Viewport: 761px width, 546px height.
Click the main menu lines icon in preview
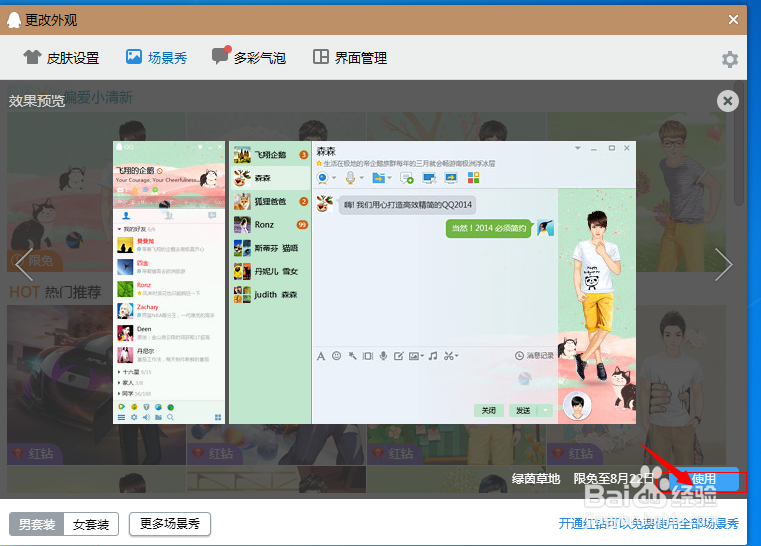[121, 417]
